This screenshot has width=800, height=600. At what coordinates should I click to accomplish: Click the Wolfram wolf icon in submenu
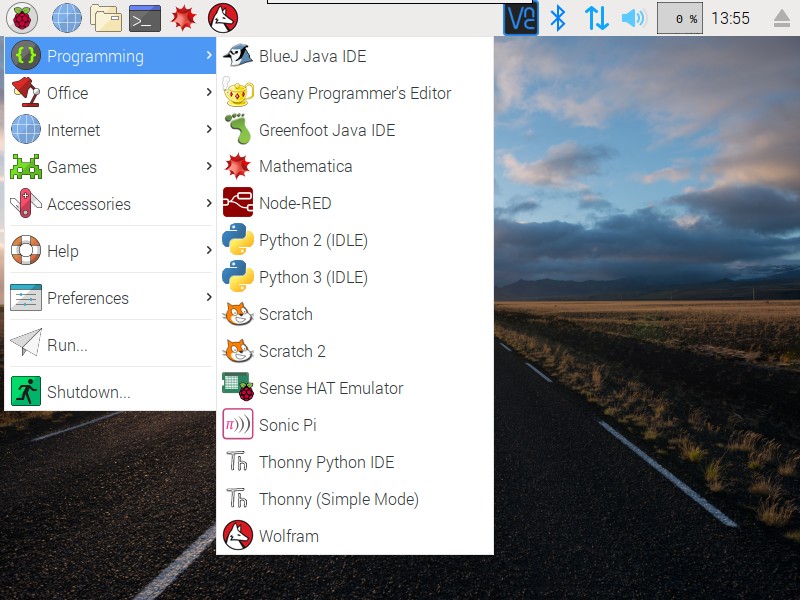[x=238, y=535]
